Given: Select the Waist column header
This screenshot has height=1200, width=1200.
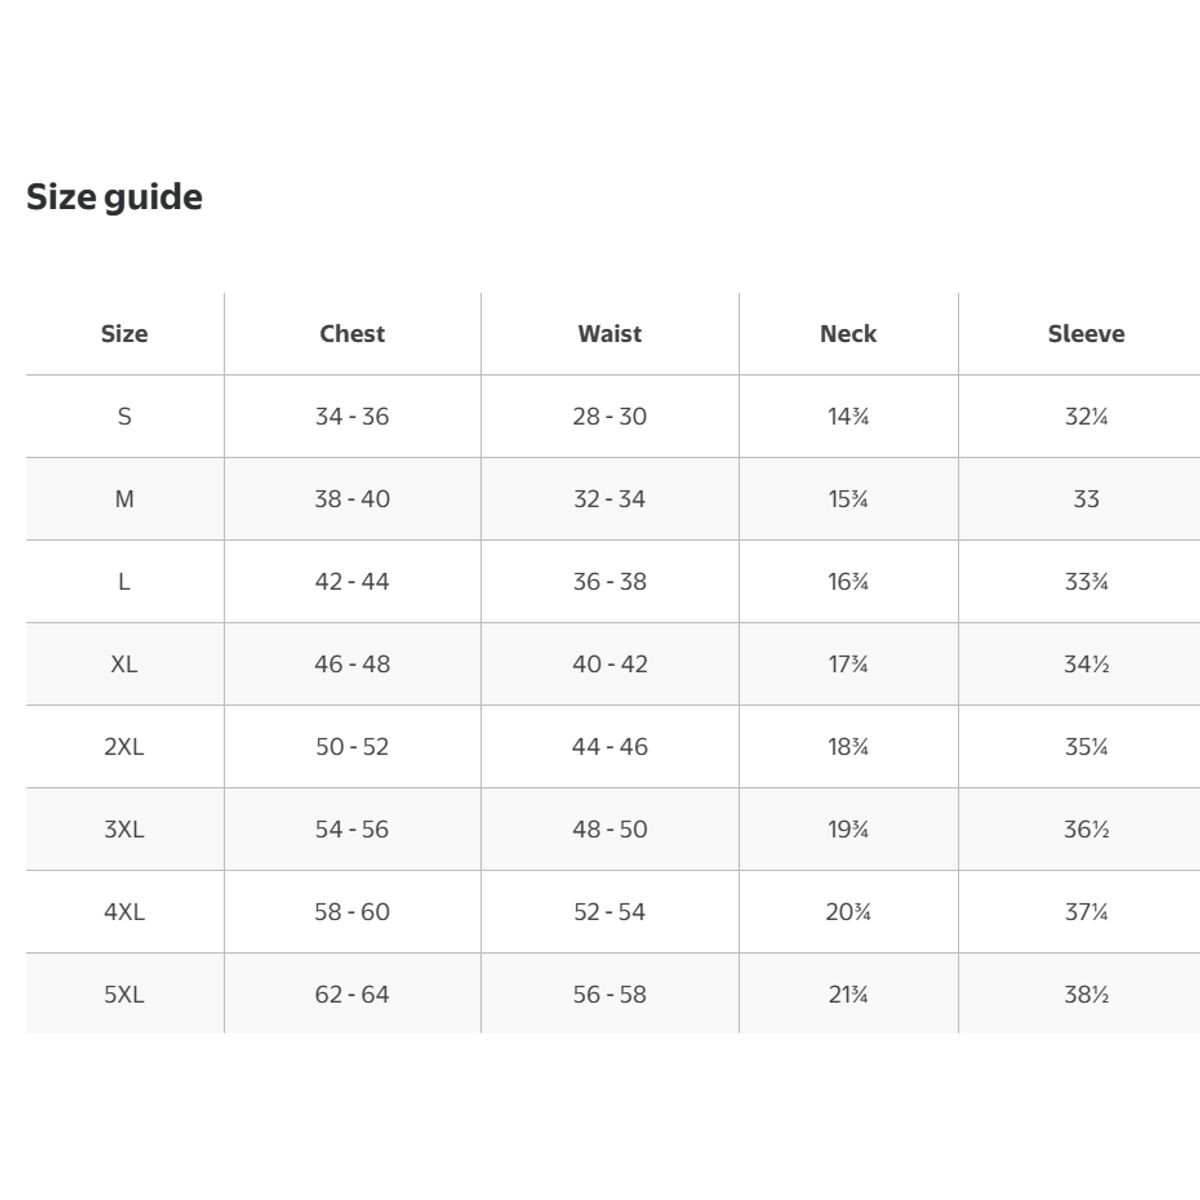Looking at the screenshot, I should (x=610, y=334).
